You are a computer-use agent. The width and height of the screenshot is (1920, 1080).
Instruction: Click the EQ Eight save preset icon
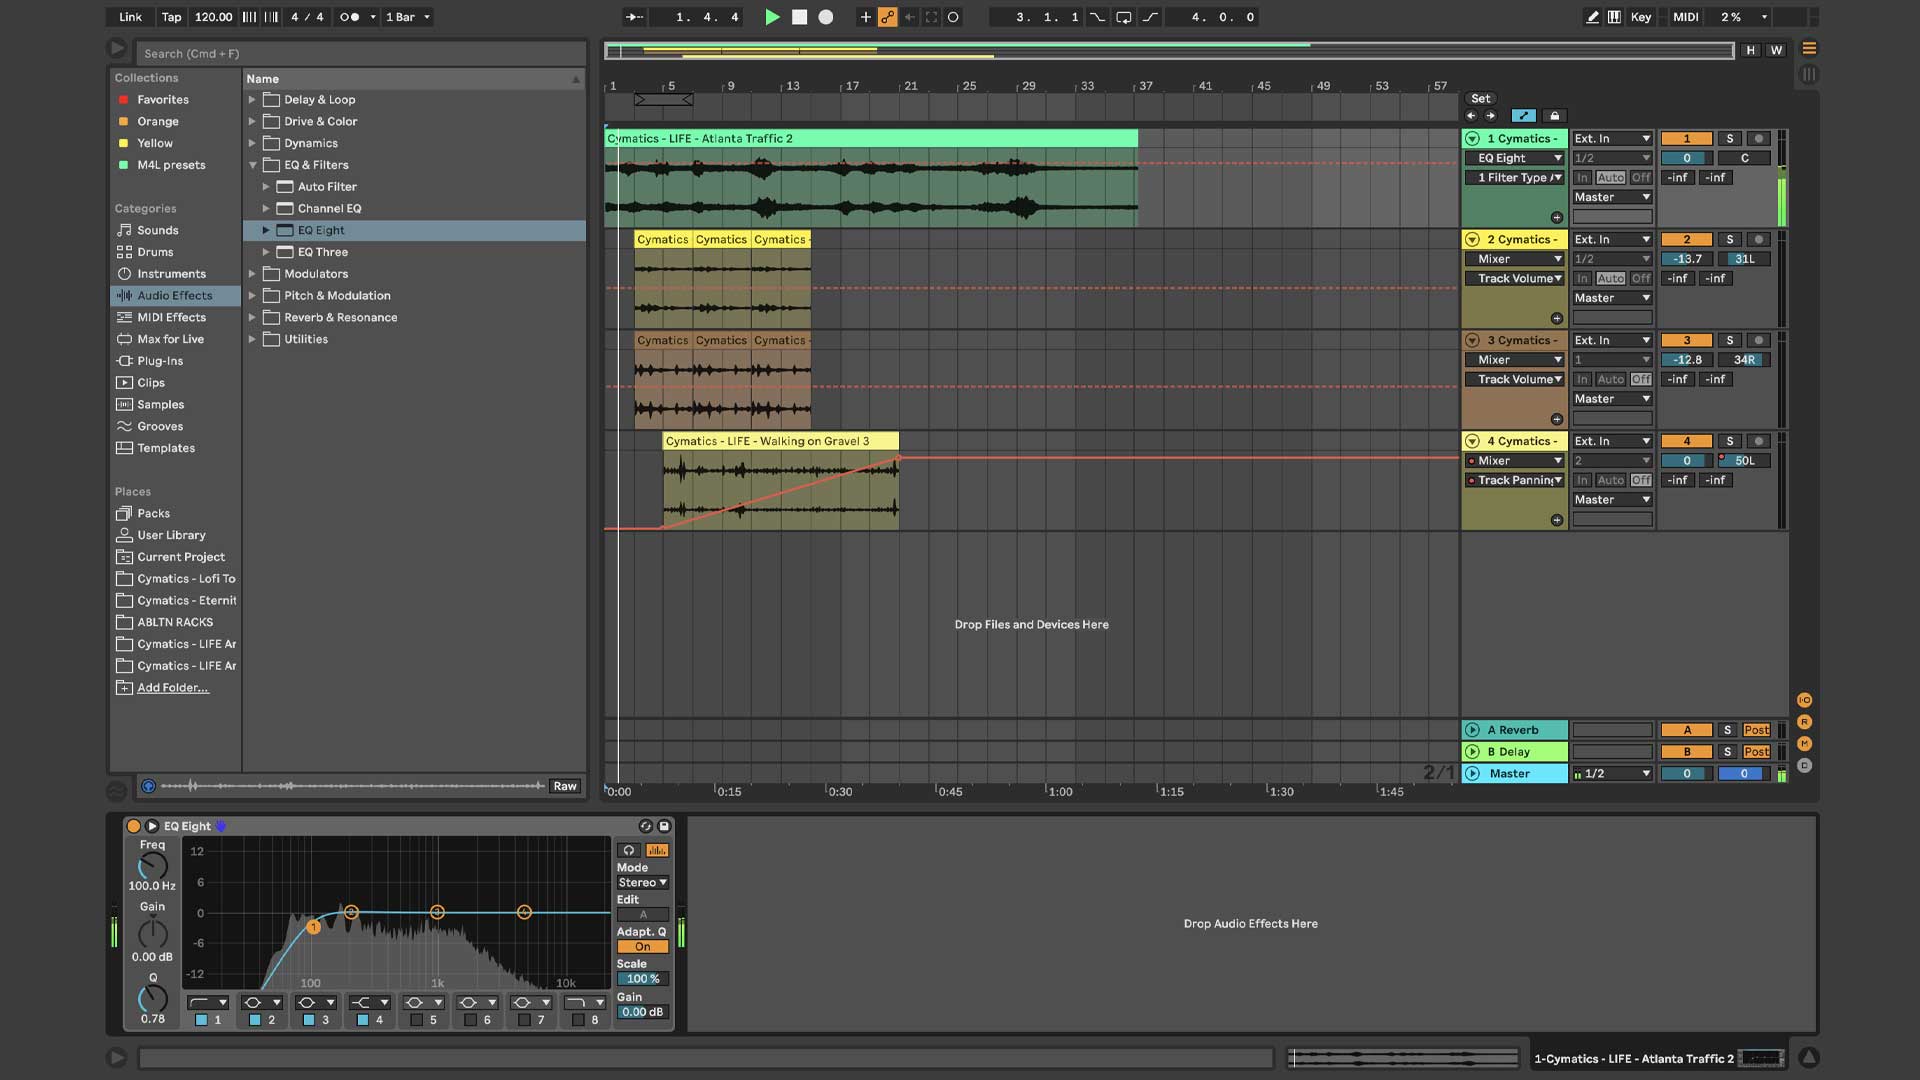tap(663, 826)
